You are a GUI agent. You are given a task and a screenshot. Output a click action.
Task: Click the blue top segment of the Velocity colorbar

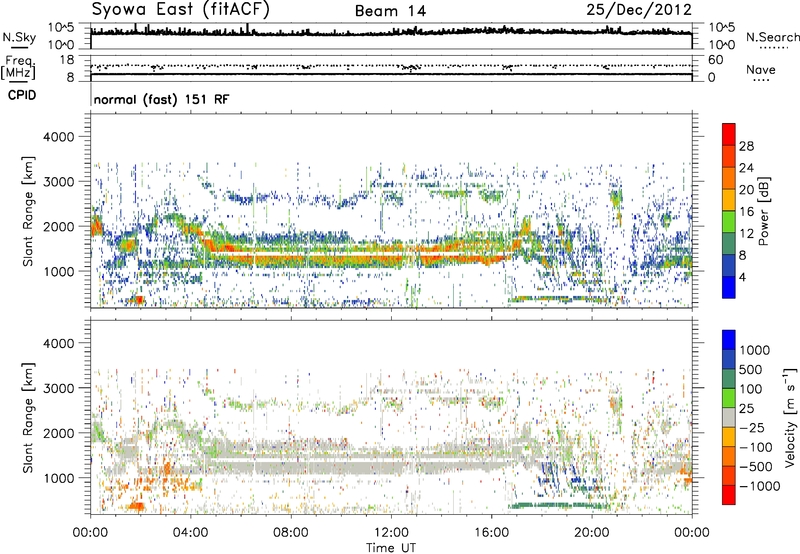click(729, 340)
